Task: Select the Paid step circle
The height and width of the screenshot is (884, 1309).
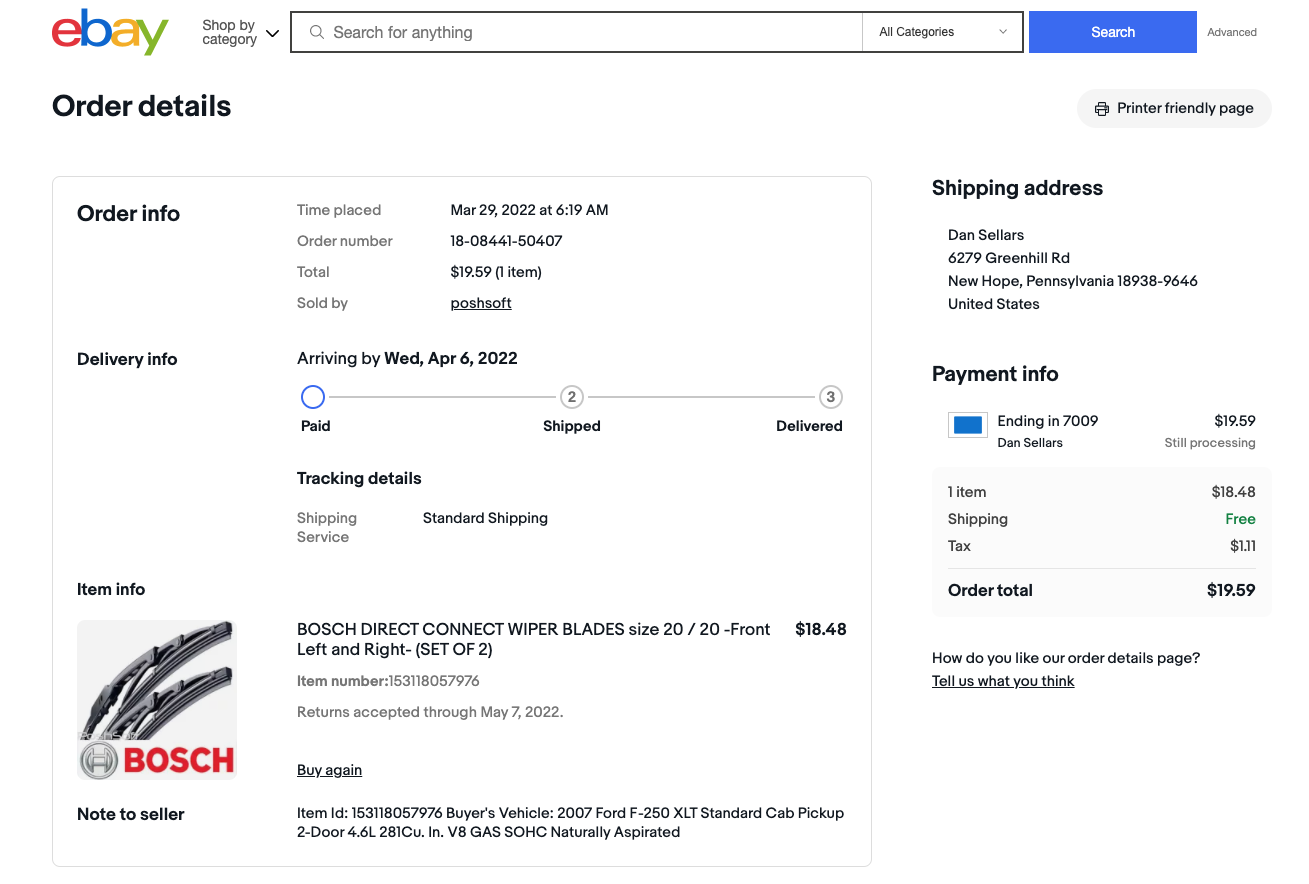Action: (x=313, y=397)
